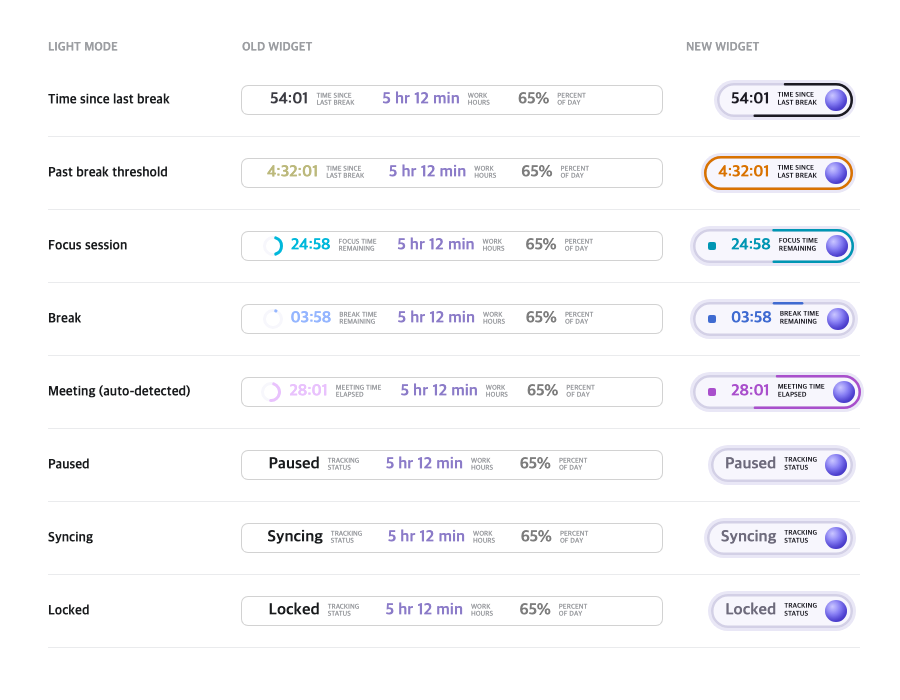The width and height of the screenshot is (900, 700).
Task: Click the pink progress ring beside old 28:01
Action: 271,392
